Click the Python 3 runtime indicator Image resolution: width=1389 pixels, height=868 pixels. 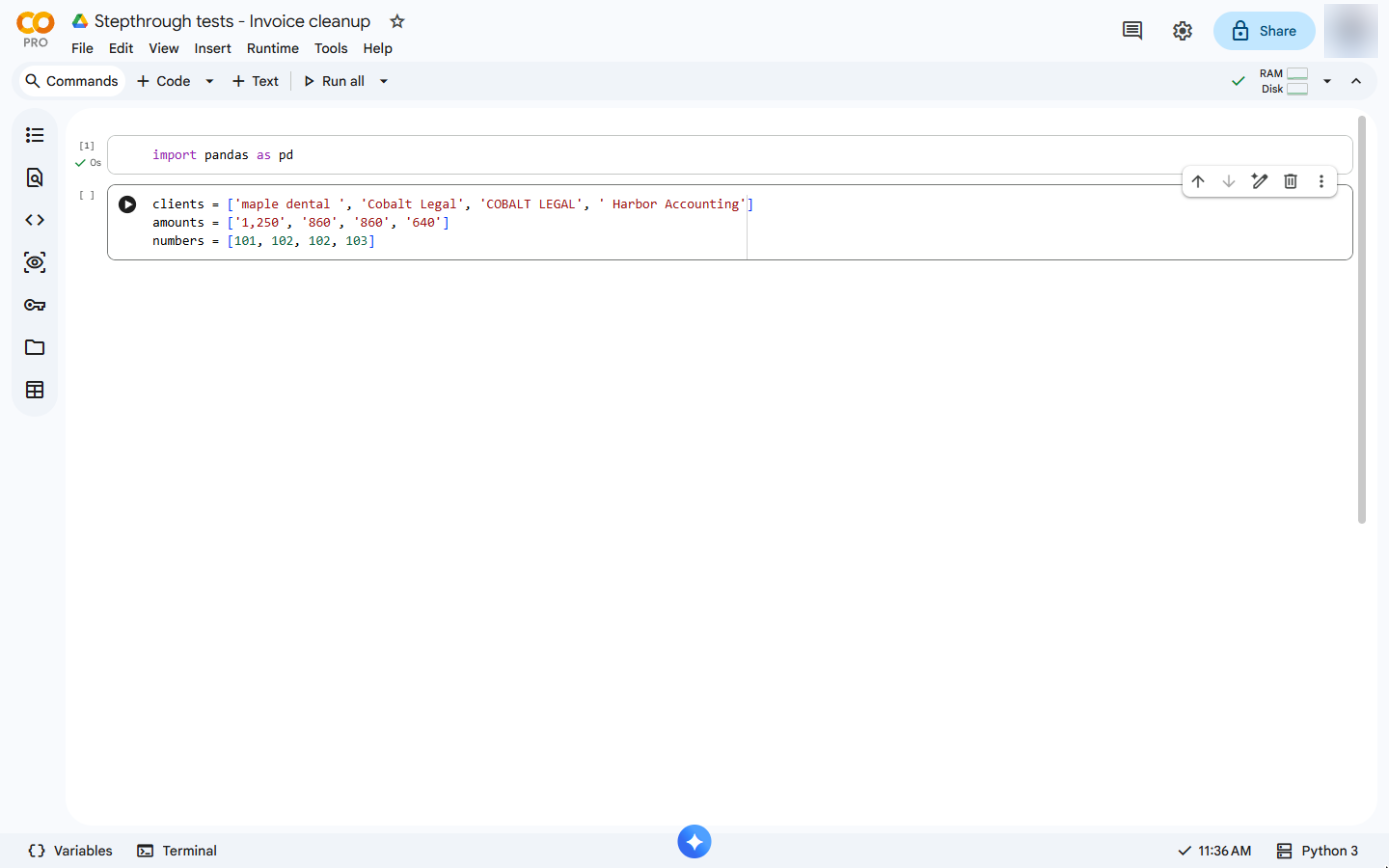tap(1318, 851)
